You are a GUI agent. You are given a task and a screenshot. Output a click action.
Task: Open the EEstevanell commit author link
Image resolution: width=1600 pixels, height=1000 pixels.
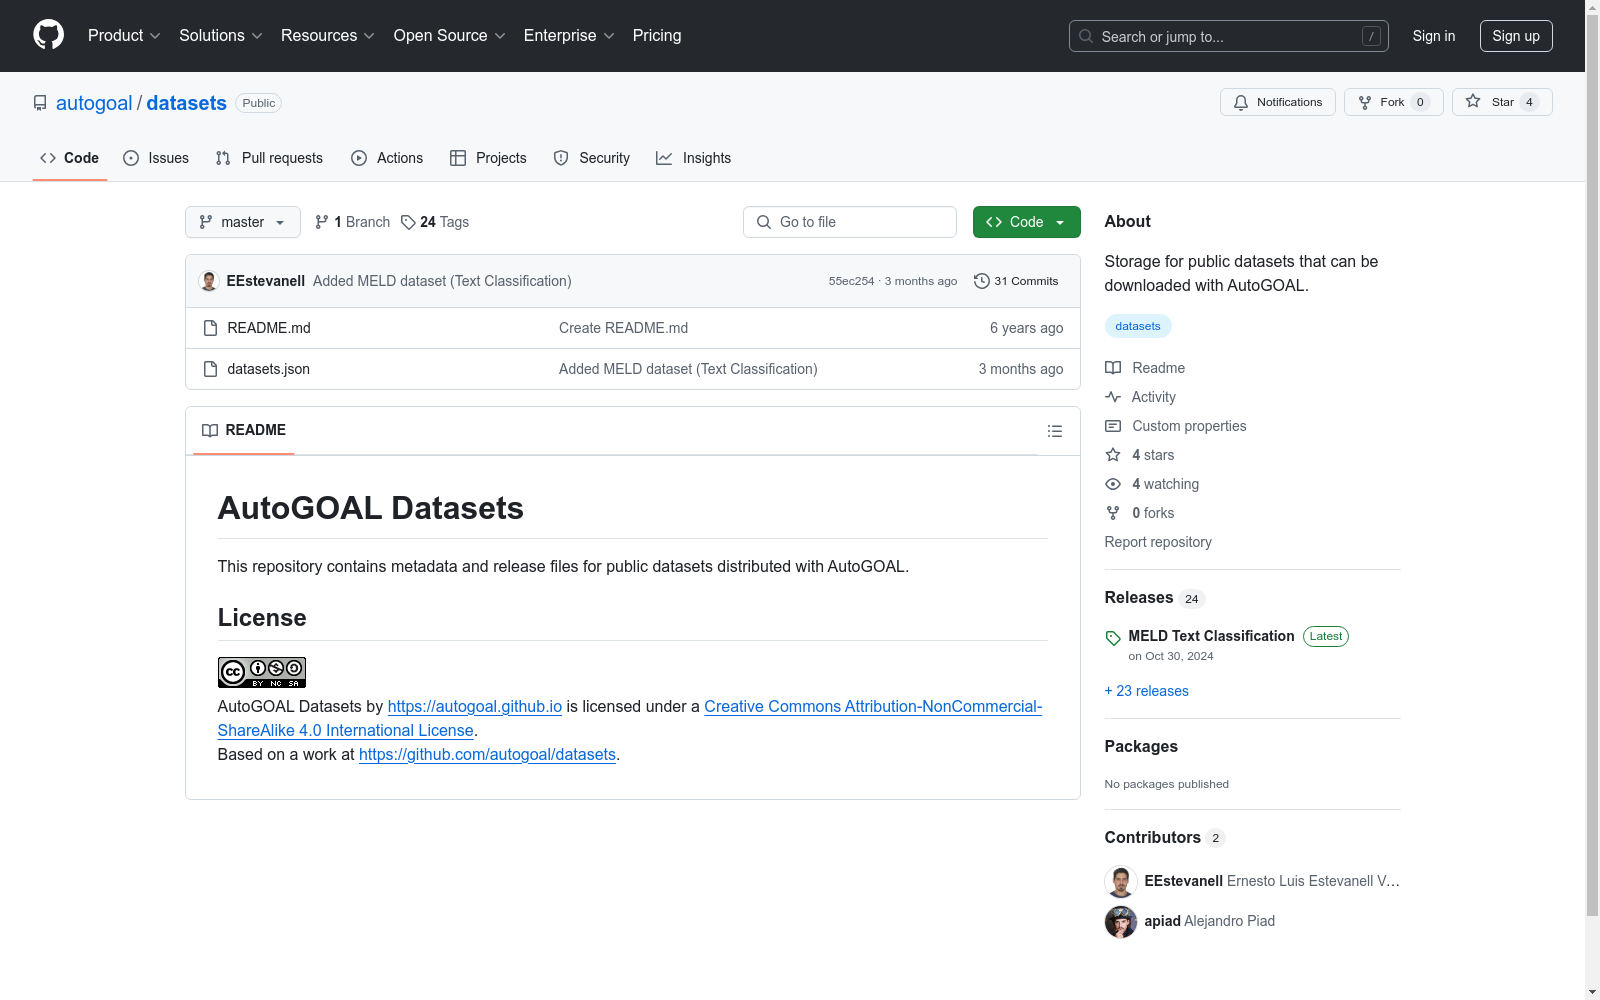click(x=266, y=281)
